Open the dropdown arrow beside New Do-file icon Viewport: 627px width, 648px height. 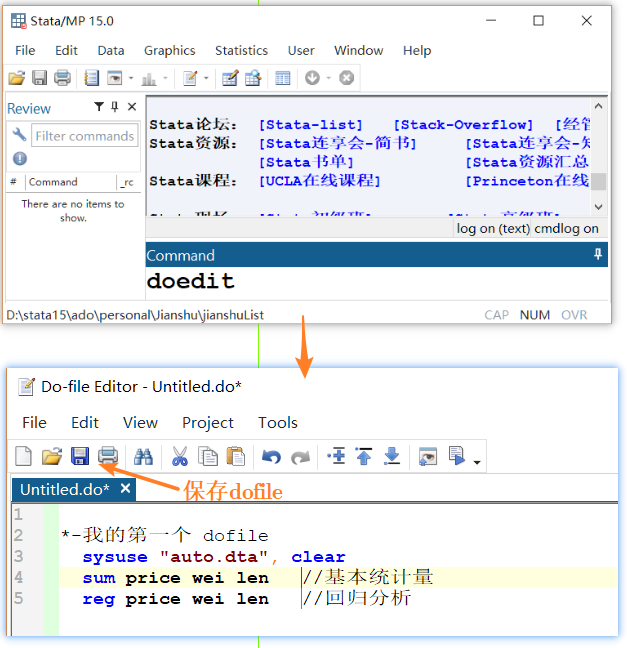[206, 78]
